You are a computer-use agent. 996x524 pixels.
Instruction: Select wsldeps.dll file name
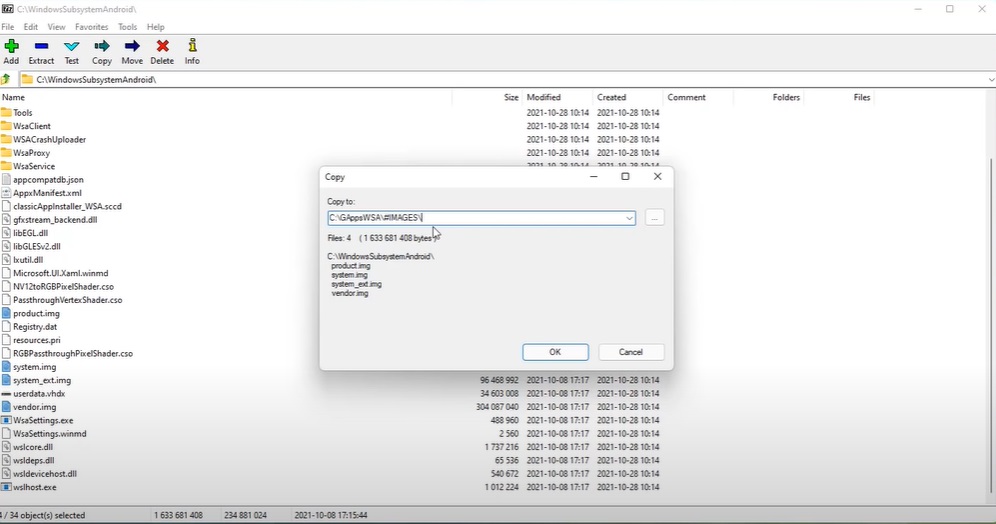pyautogui.click(x=34, y=460)
